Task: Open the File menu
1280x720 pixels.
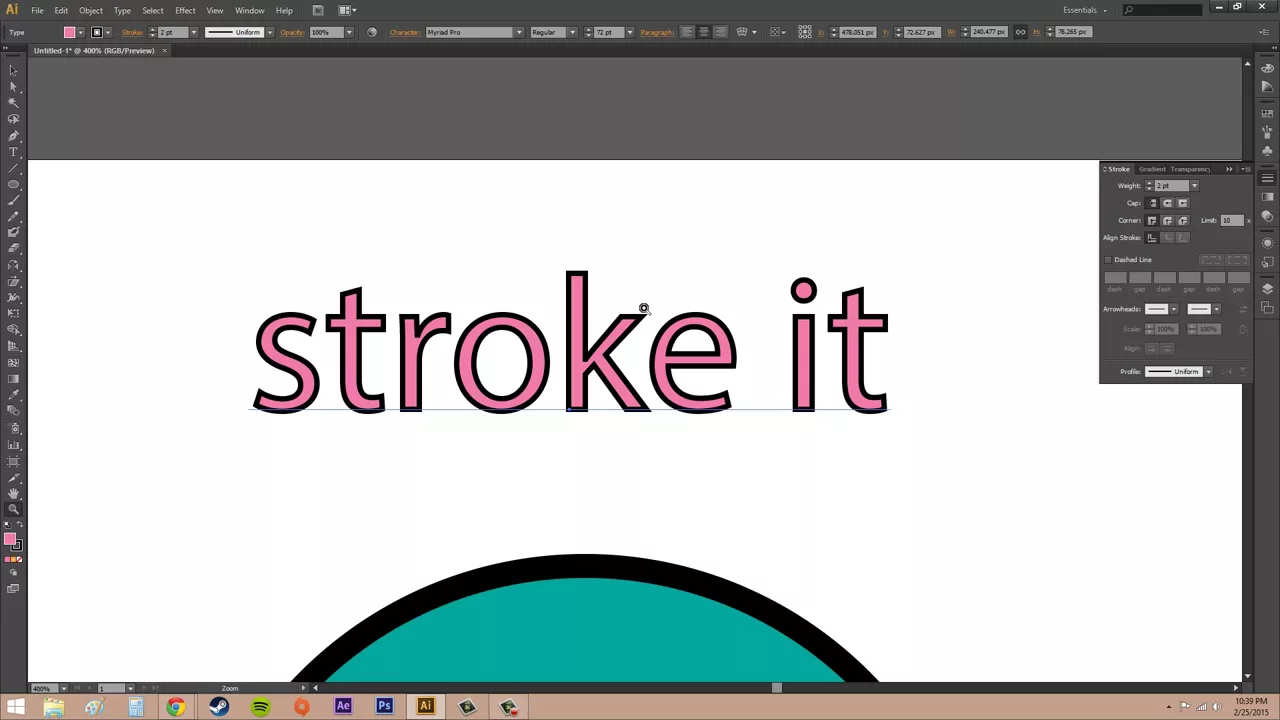Action: coord(37,10)
